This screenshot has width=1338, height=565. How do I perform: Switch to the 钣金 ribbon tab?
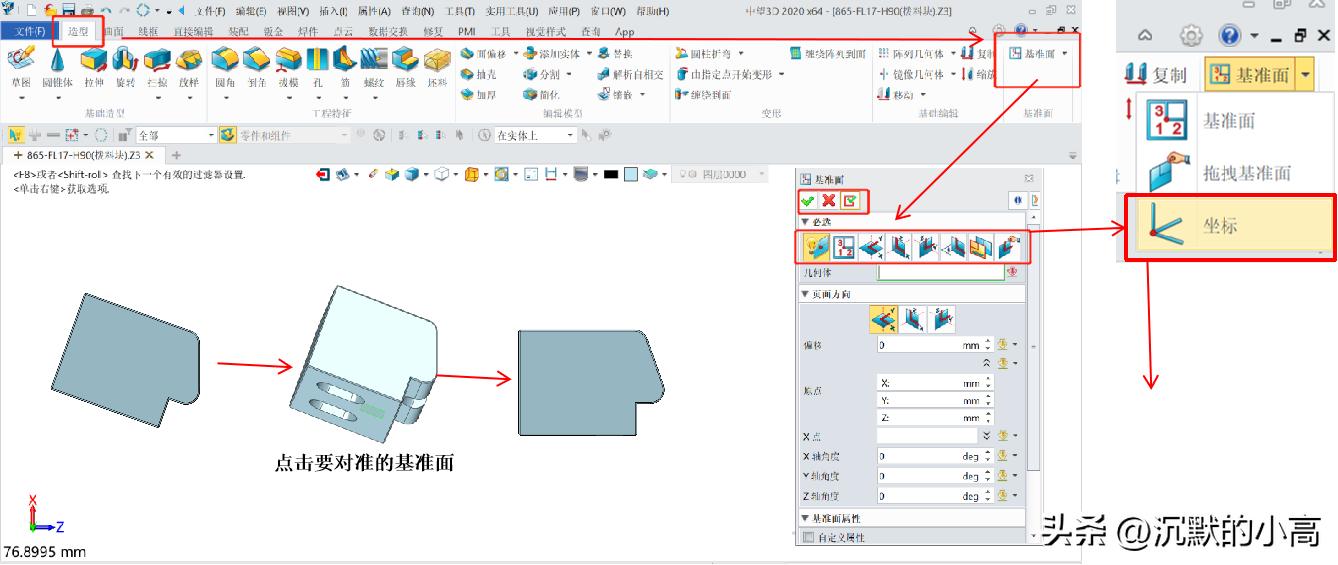(273, 31)
